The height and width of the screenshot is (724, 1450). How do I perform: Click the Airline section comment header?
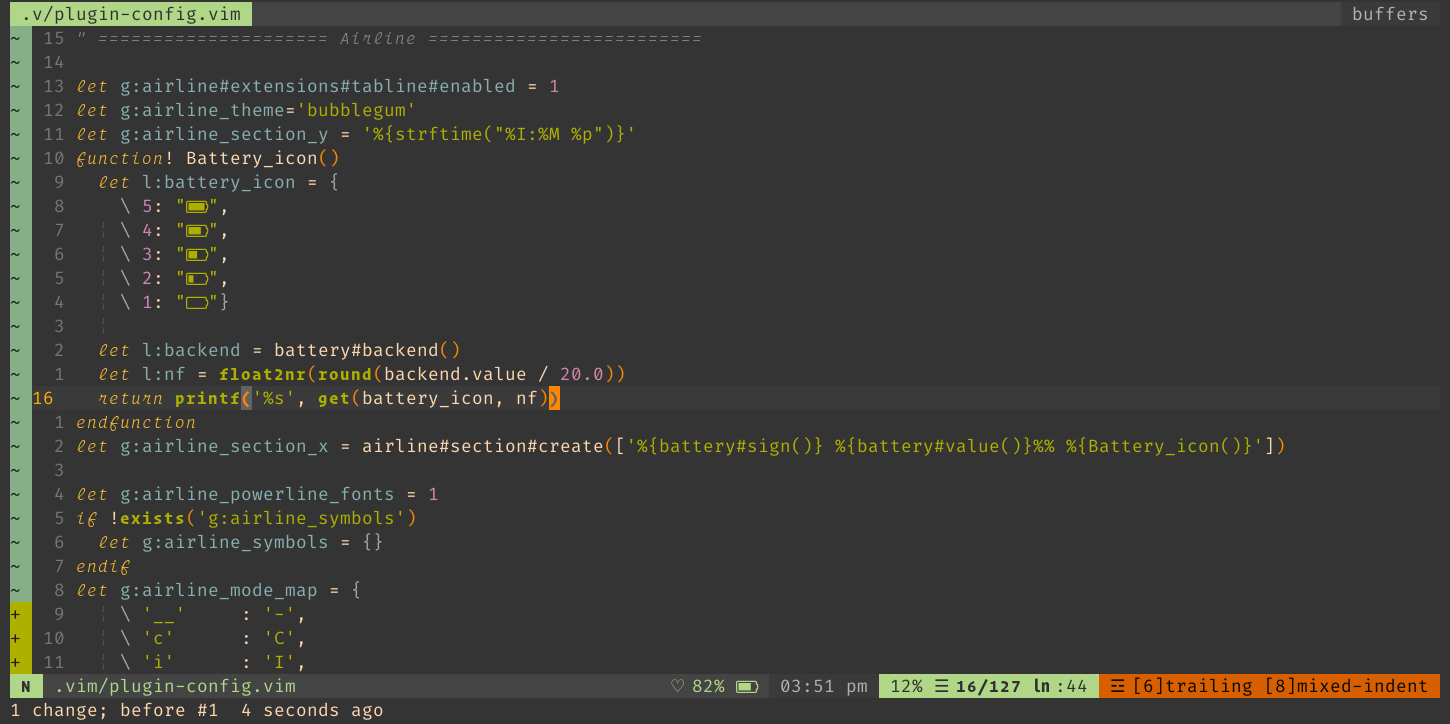coord(389,38)
